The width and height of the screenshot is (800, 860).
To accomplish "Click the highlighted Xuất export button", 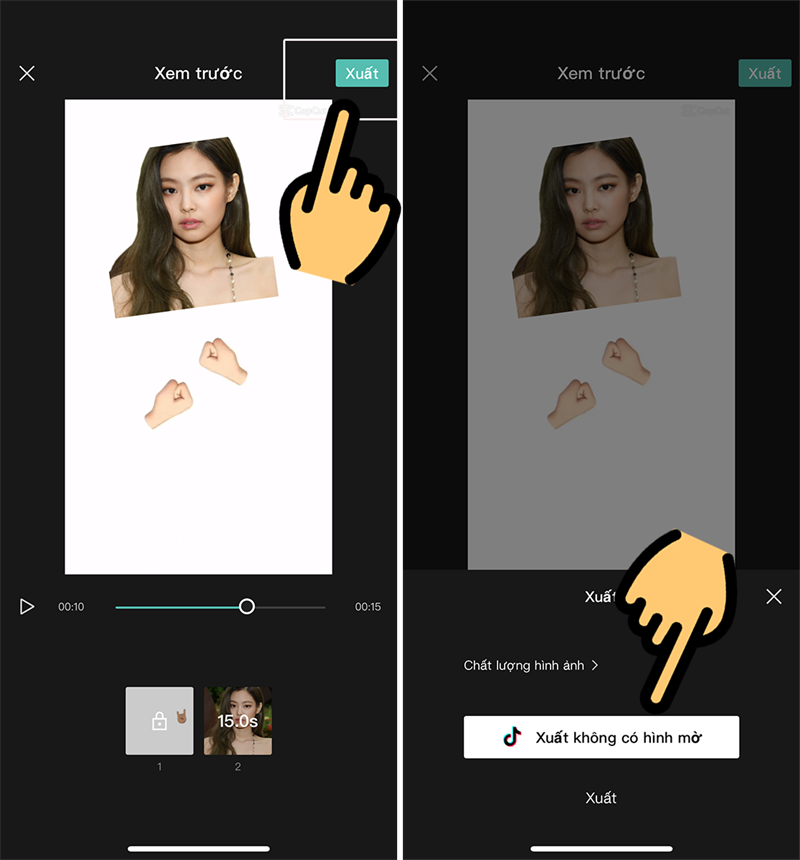I will point(362,73).
